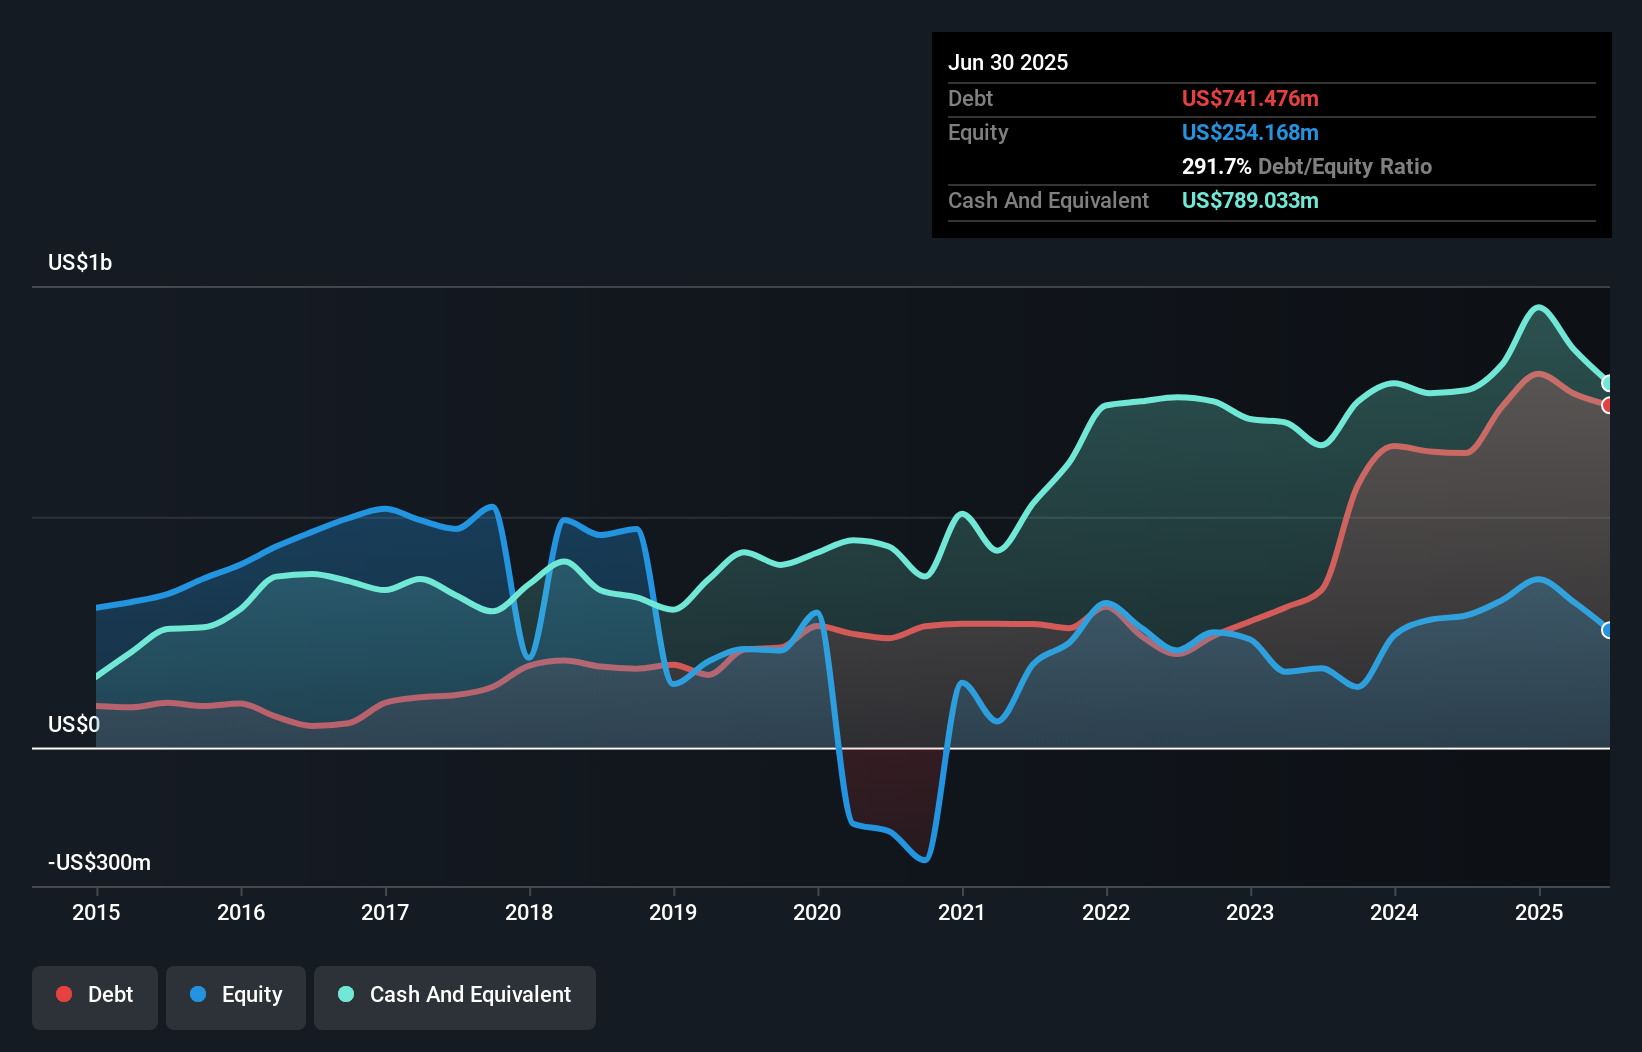Toggle the Equity series legend button
Image resolution: width=1642 pixels, height=1052 pixels.
pos(236,996)
